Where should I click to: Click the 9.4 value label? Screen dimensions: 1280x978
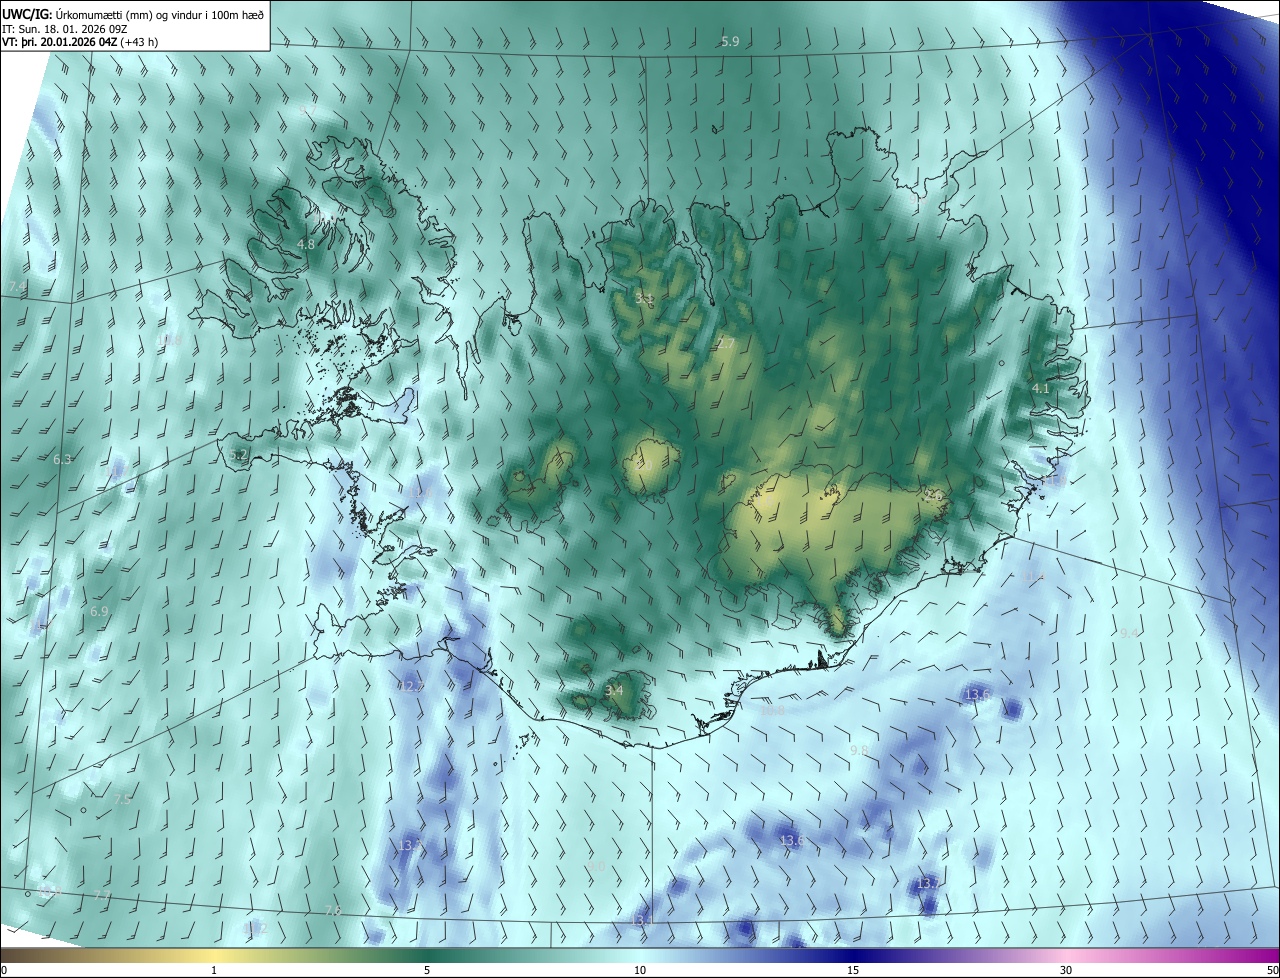tap(1129, 633)
